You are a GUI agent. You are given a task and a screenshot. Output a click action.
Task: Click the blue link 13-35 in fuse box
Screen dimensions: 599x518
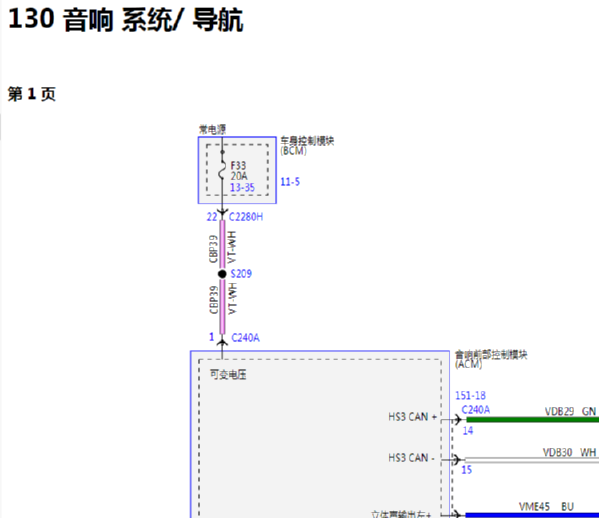tap(242, 188)
